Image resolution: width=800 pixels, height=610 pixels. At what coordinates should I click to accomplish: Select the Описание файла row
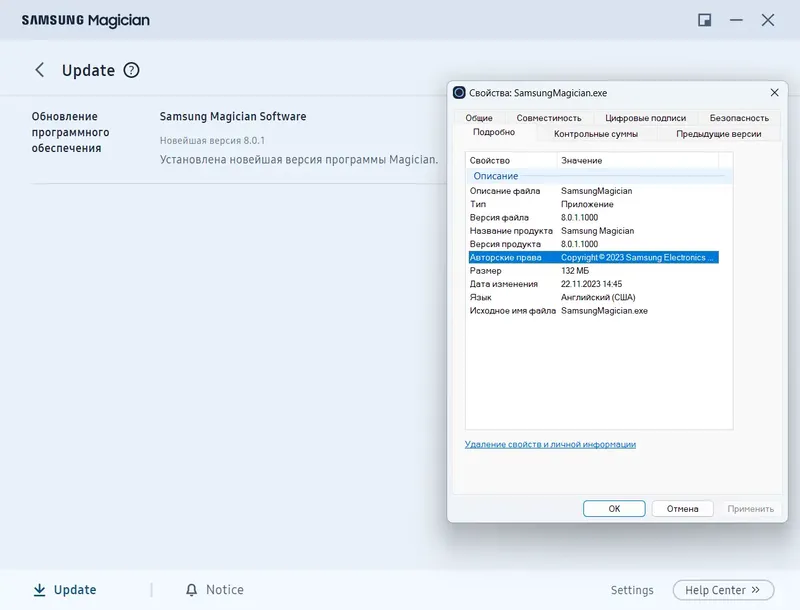[594, 191]
